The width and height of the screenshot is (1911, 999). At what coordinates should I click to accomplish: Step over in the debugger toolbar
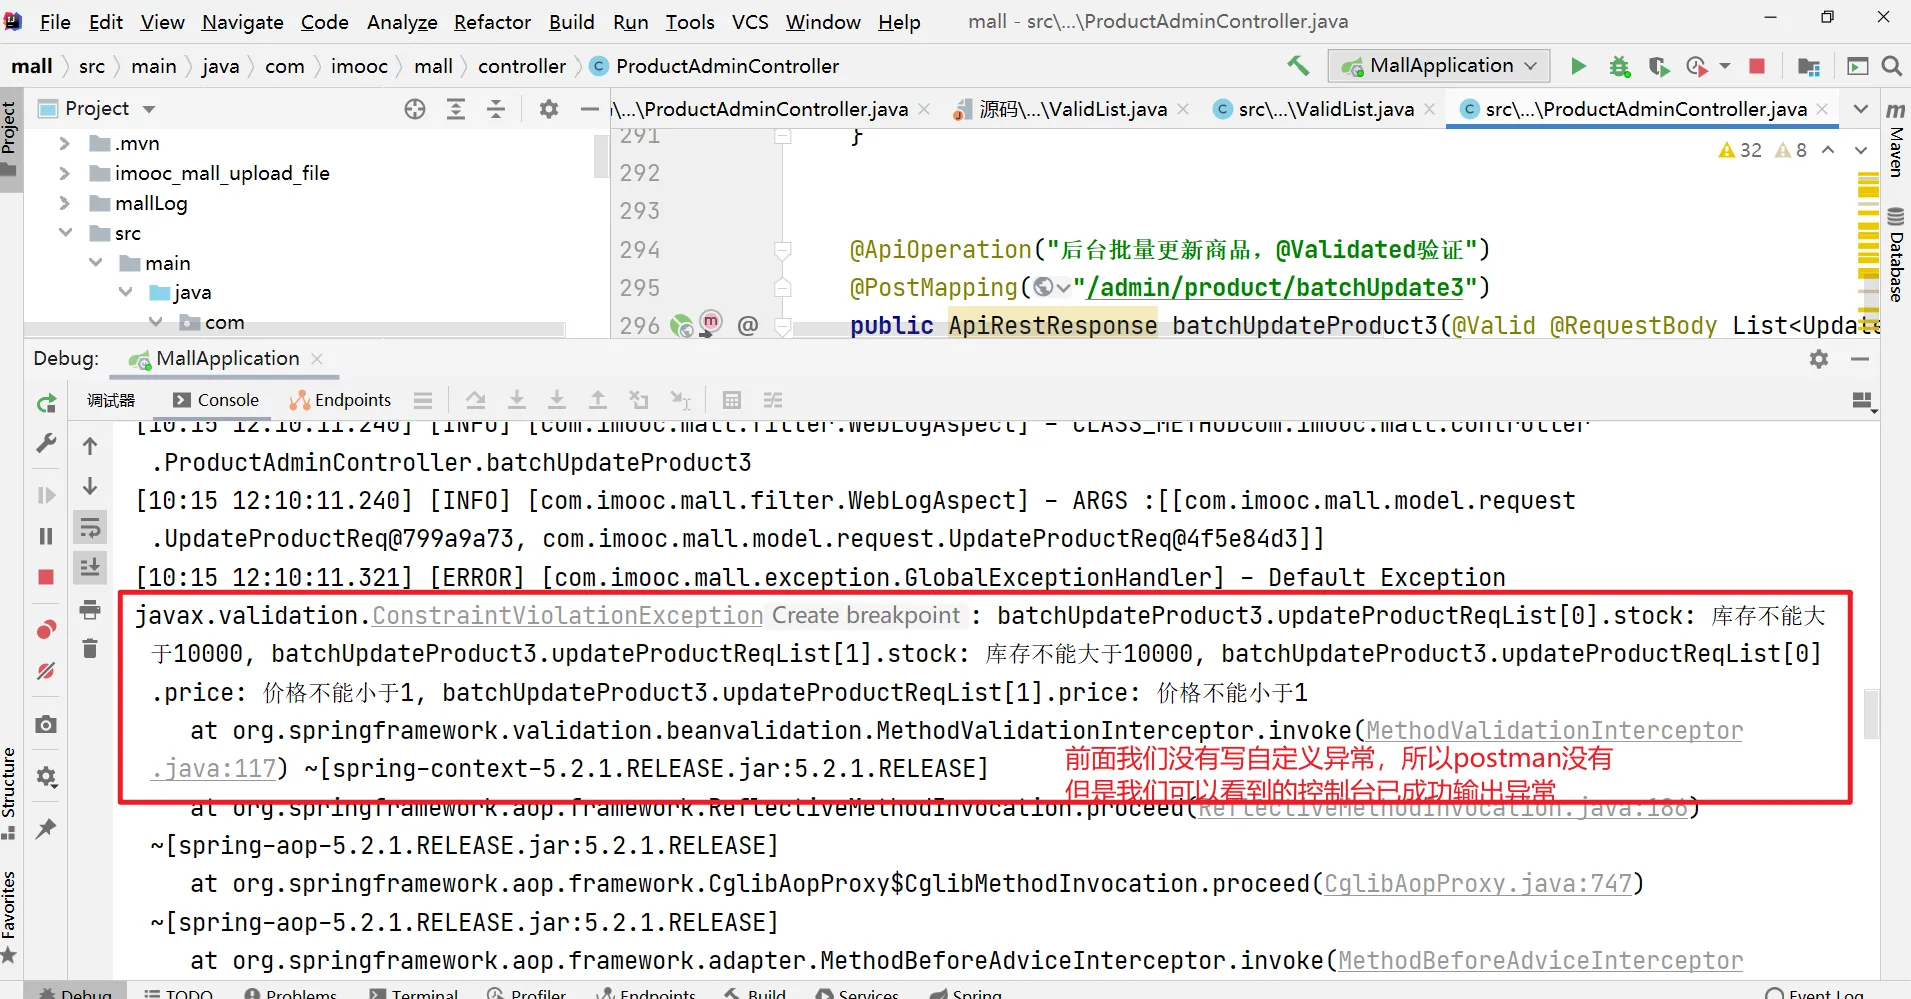[476, 400]
